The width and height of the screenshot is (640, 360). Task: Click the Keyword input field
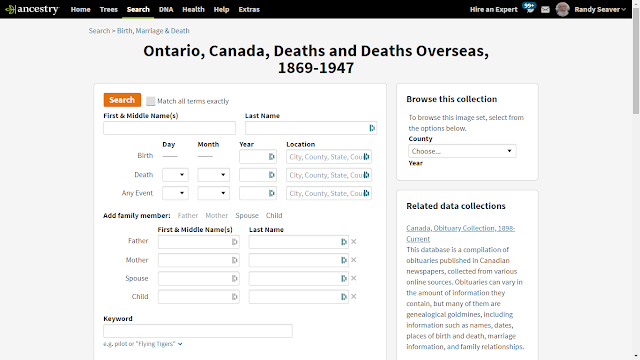pyautogui.click(x=198, y=331)
